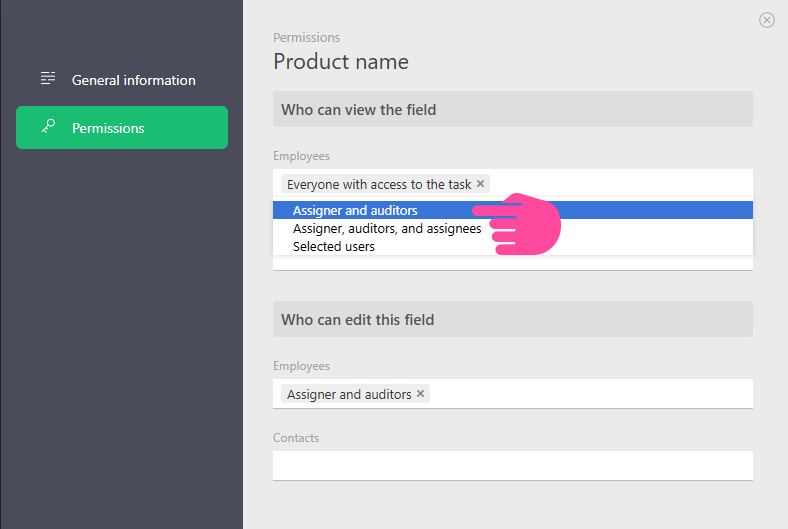788x529 pixels.
Task: Click the Contacts field label
Action: (296, 438)
